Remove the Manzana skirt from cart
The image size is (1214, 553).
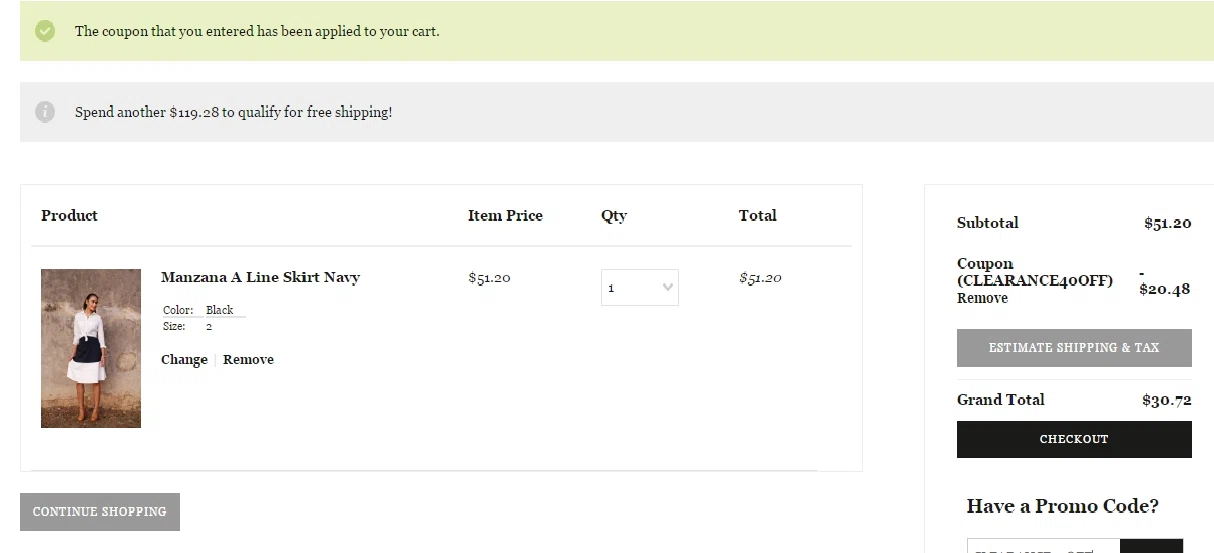[248, 360]
